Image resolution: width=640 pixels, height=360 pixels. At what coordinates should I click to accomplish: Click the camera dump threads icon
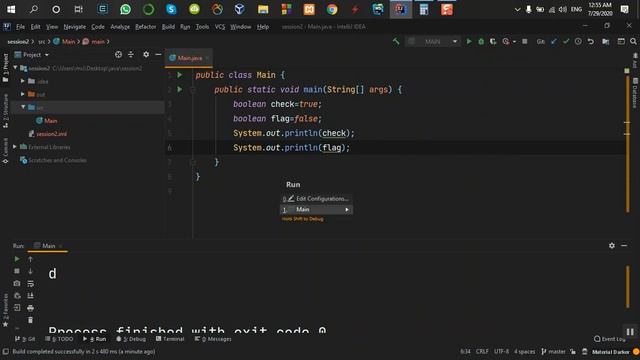(x=17, y=283)
